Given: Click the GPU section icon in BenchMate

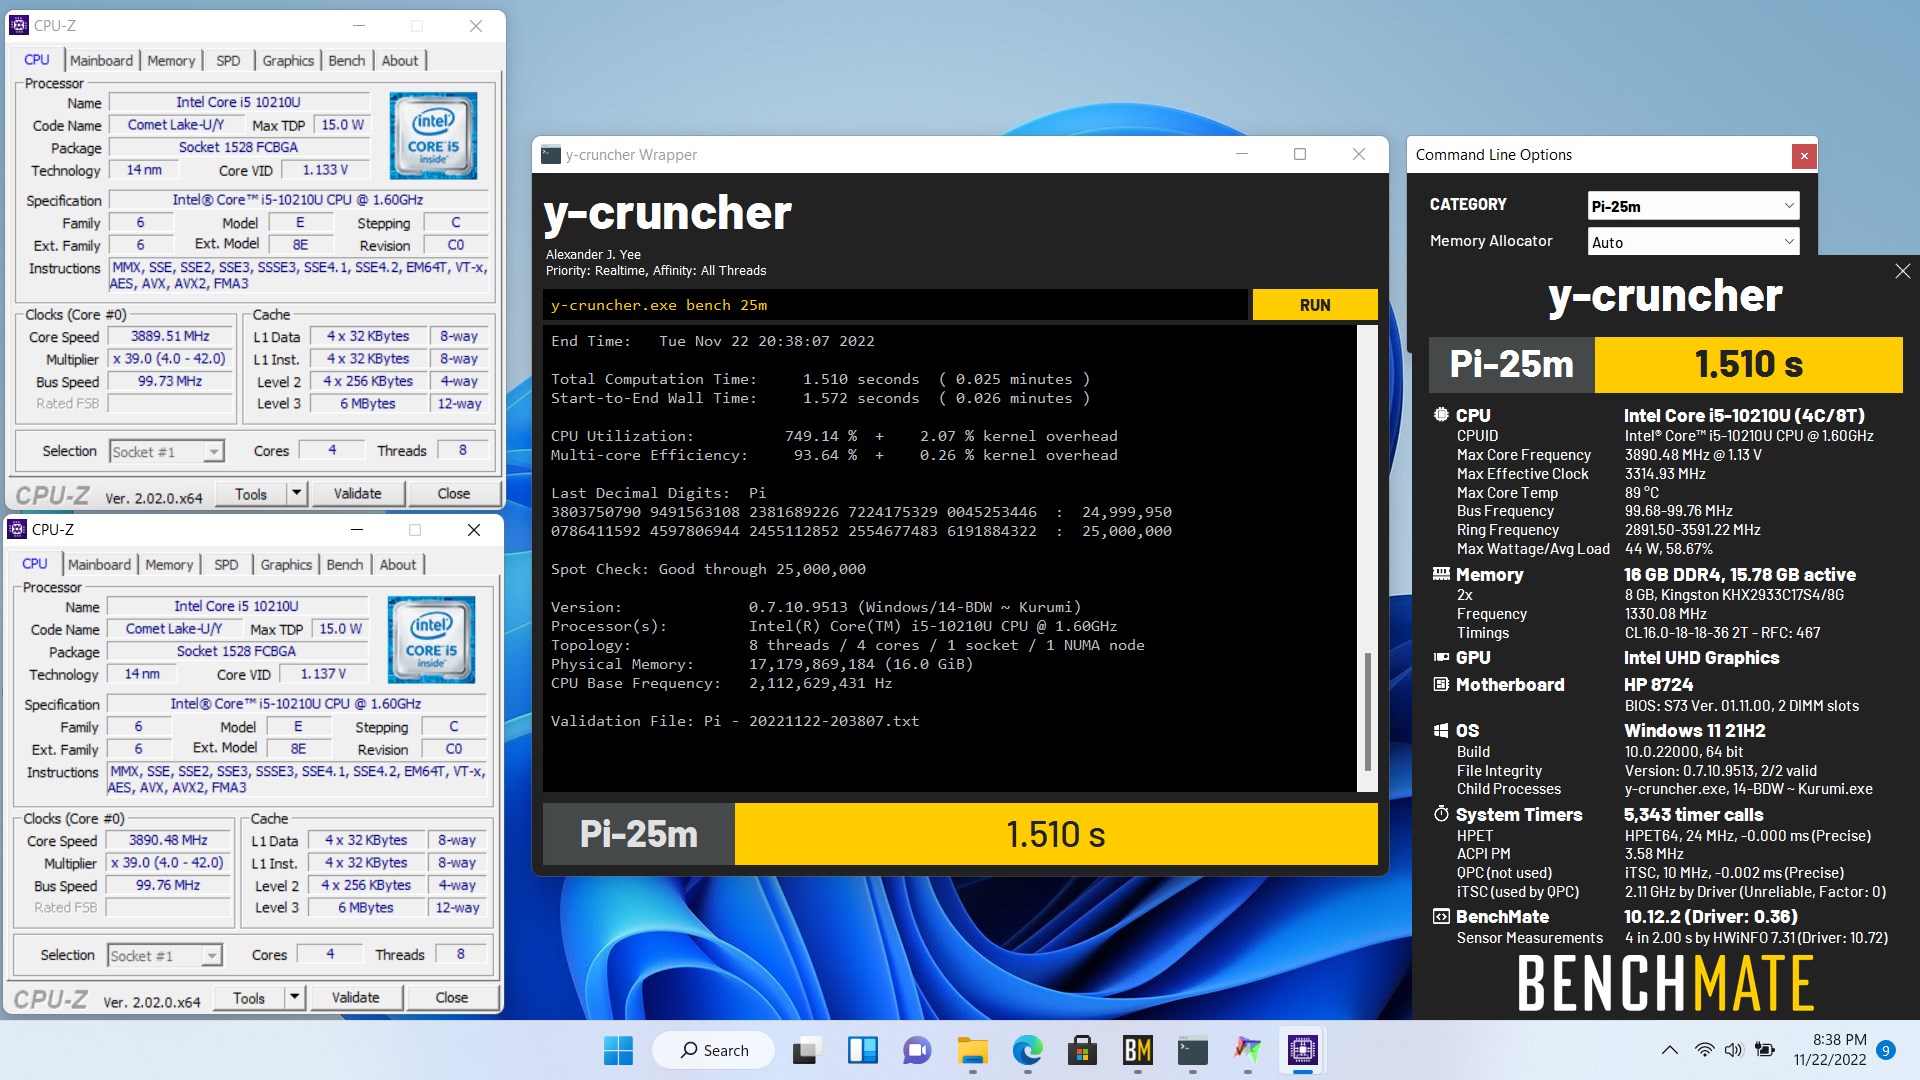Looking at the screenshot, I should click(1441, 657).
